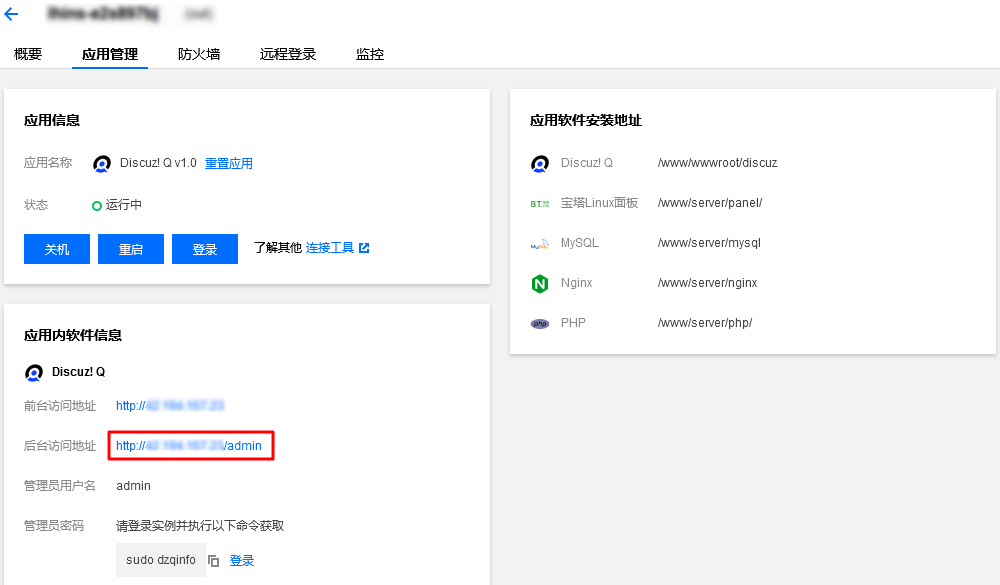Click the blue 登录 button

(x=205, y=249)
